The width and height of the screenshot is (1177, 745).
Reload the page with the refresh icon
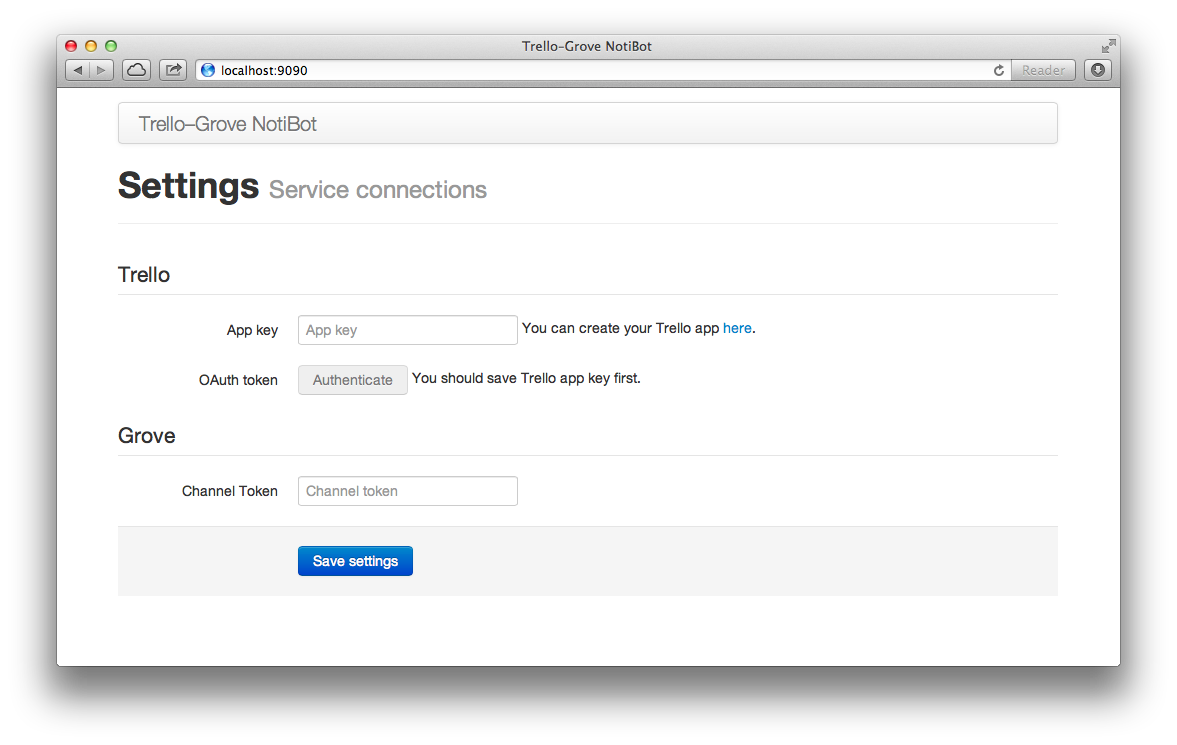(998, 70)
